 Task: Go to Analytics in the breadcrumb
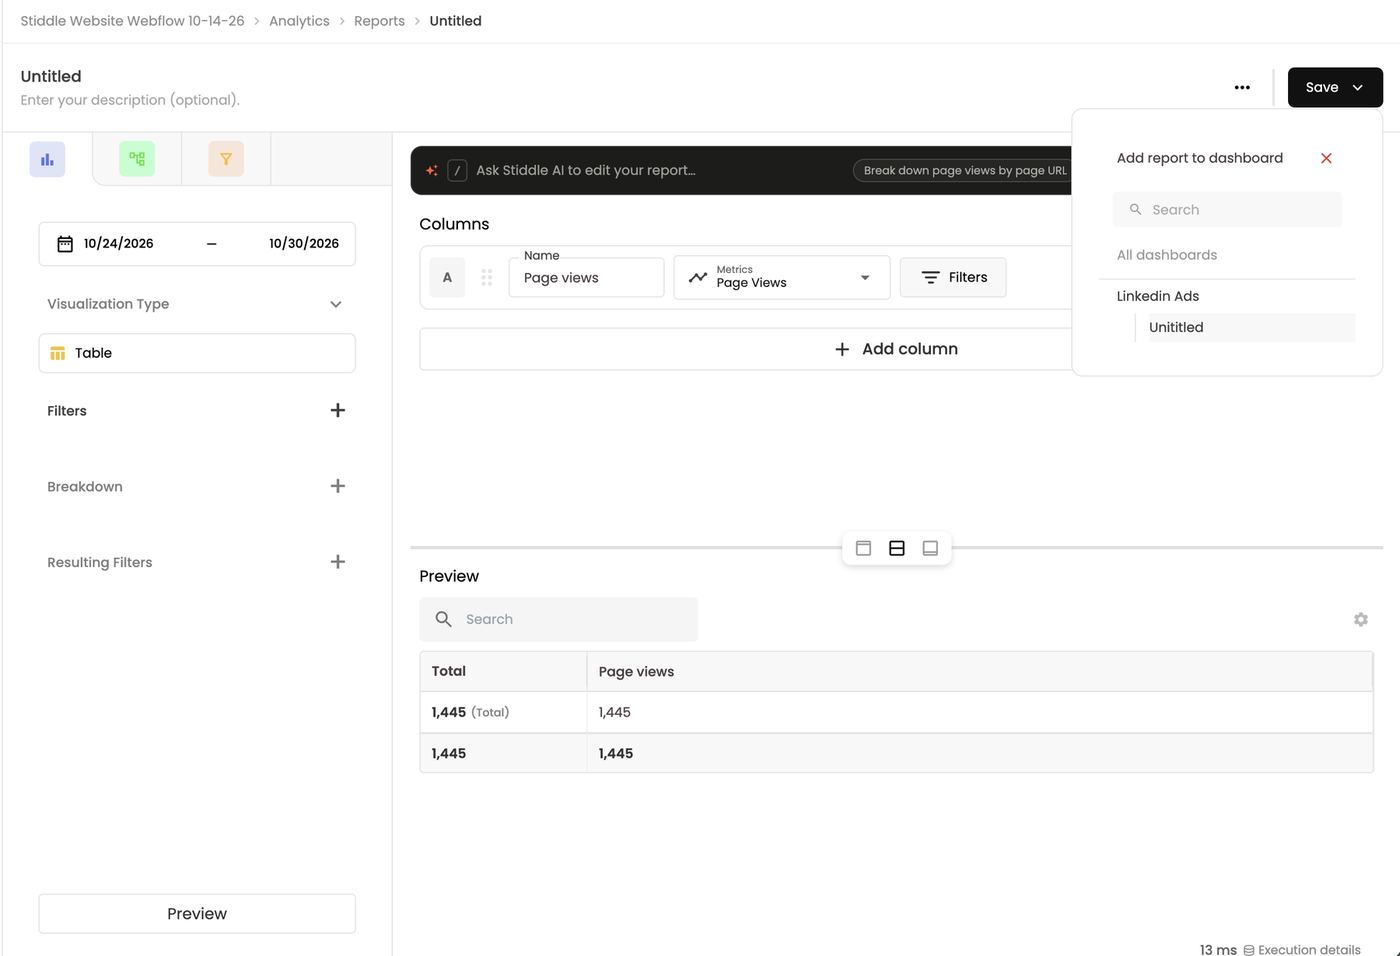click(x=299, y=21)
